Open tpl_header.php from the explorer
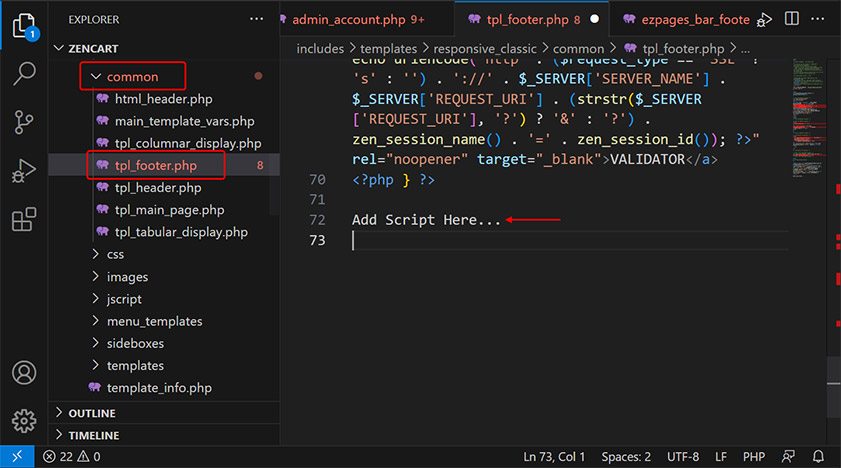Image resolution: width=841 pixels, height=468 pixels. (158, 187)
